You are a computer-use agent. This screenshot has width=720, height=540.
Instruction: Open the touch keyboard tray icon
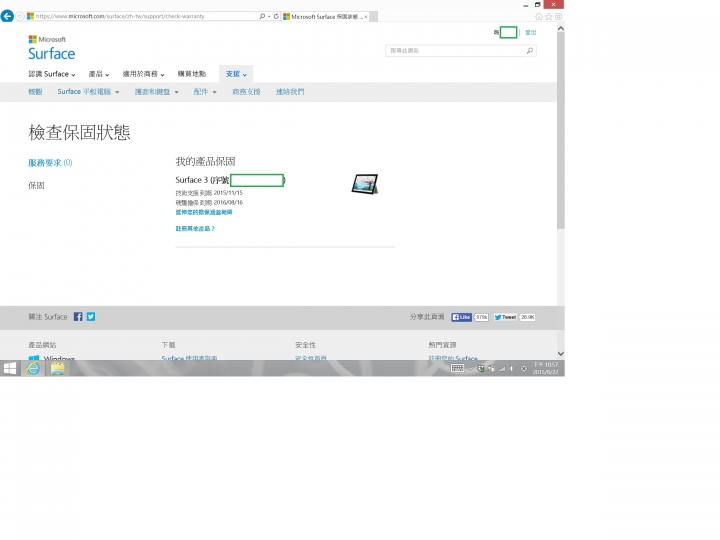click(x=457, y=368)
